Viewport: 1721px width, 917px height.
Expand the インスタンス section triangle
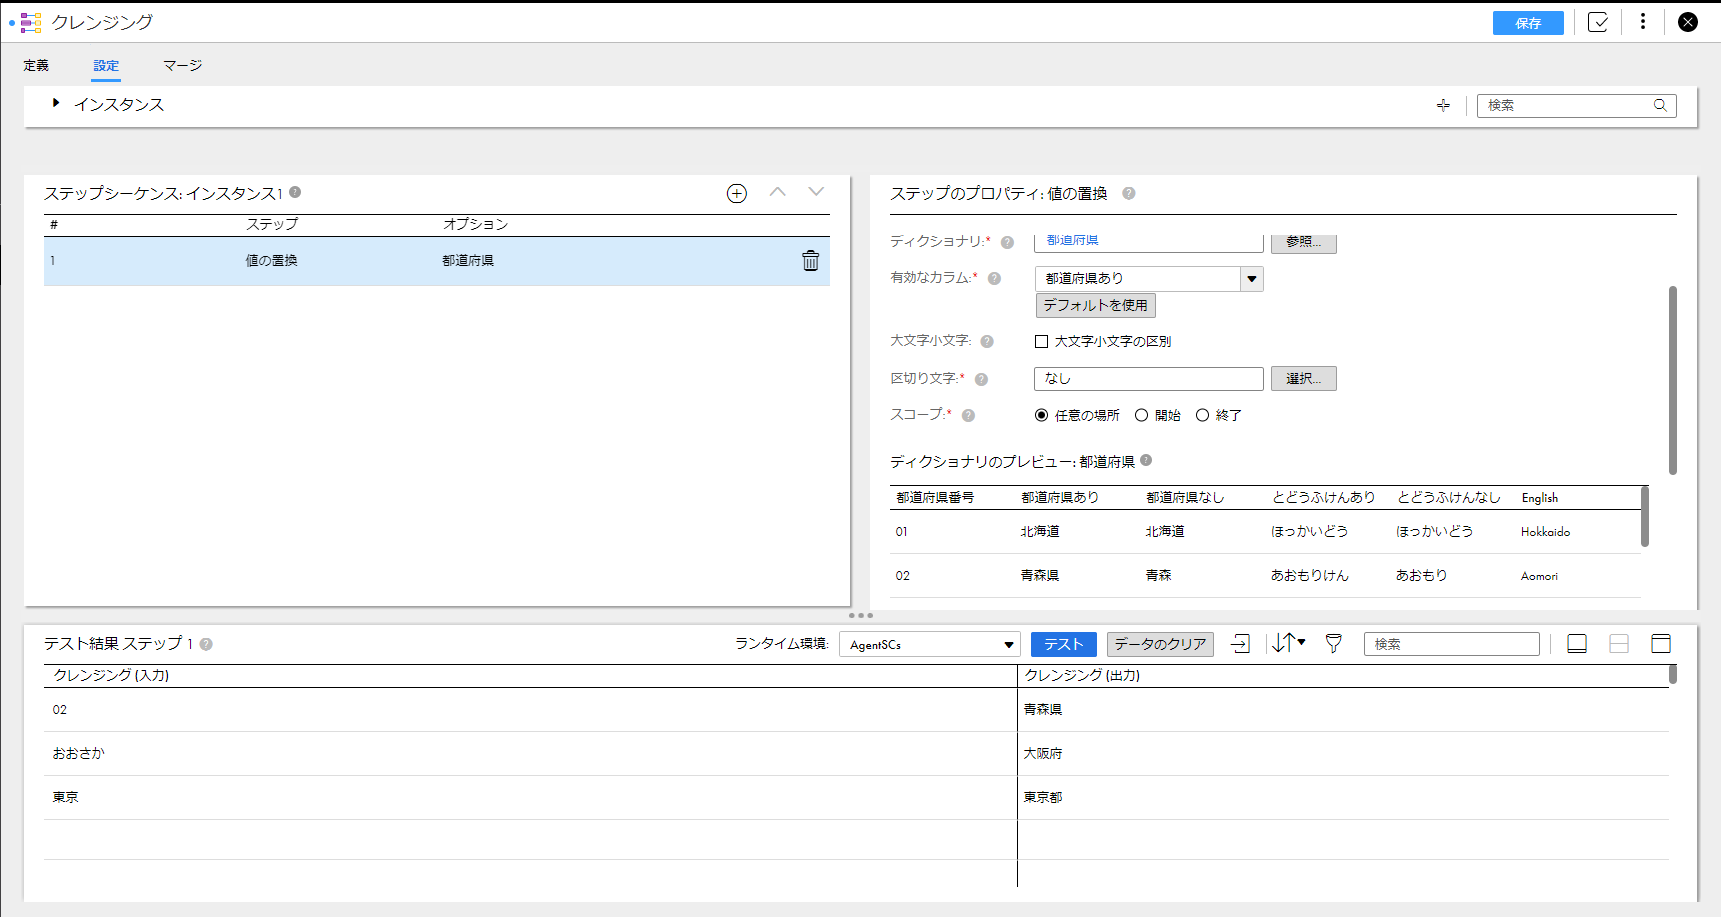pyautogui.click(x=56, y=103)
